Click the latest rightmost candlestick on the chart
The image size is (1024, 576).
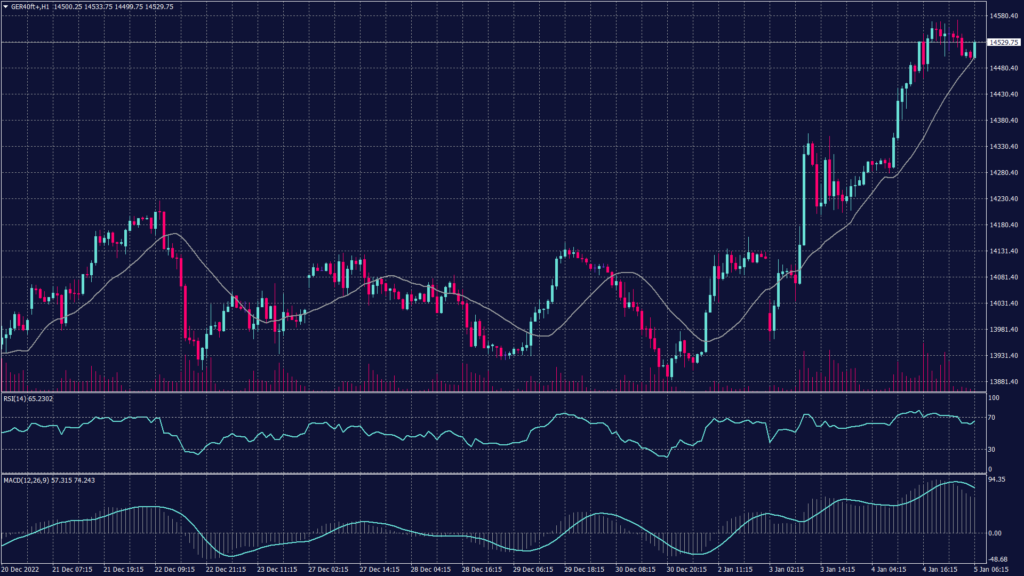click(974, 50)
